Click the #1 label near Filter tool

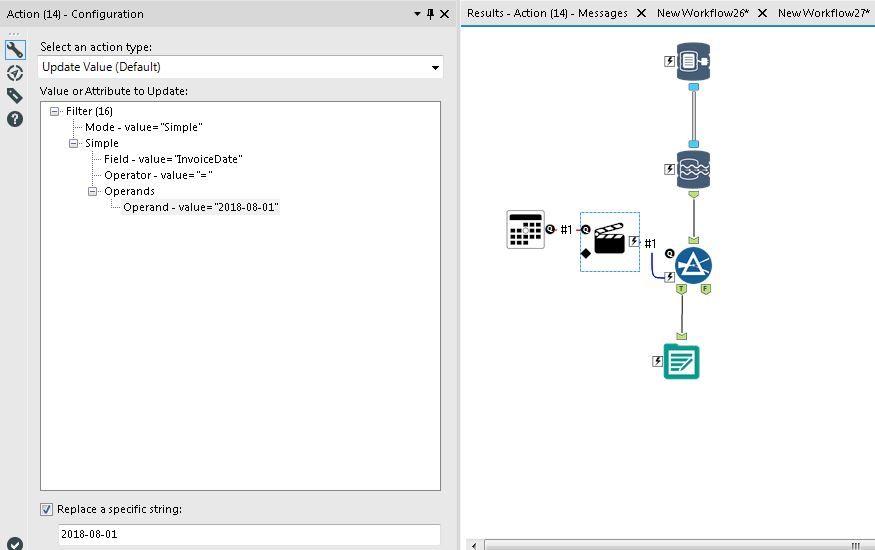[x=650, y=243]
